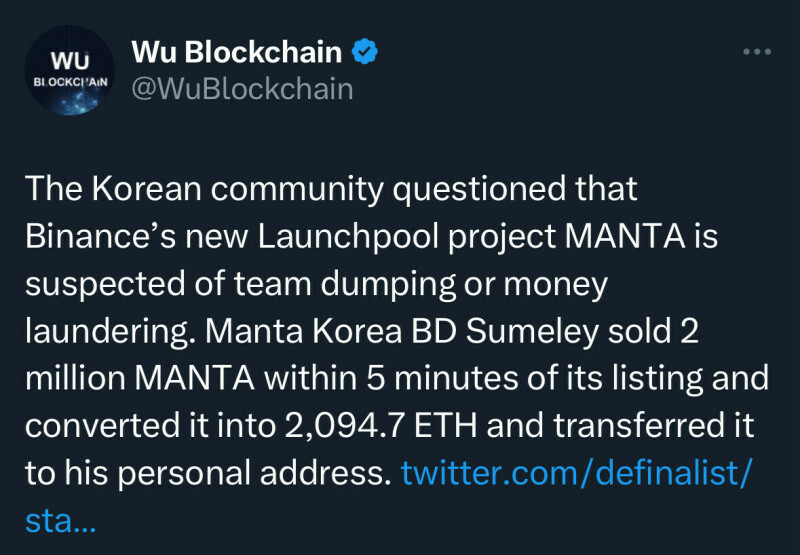Open the three-dots more options menu
Screen dimensions: 800x555
coord(757,52)
